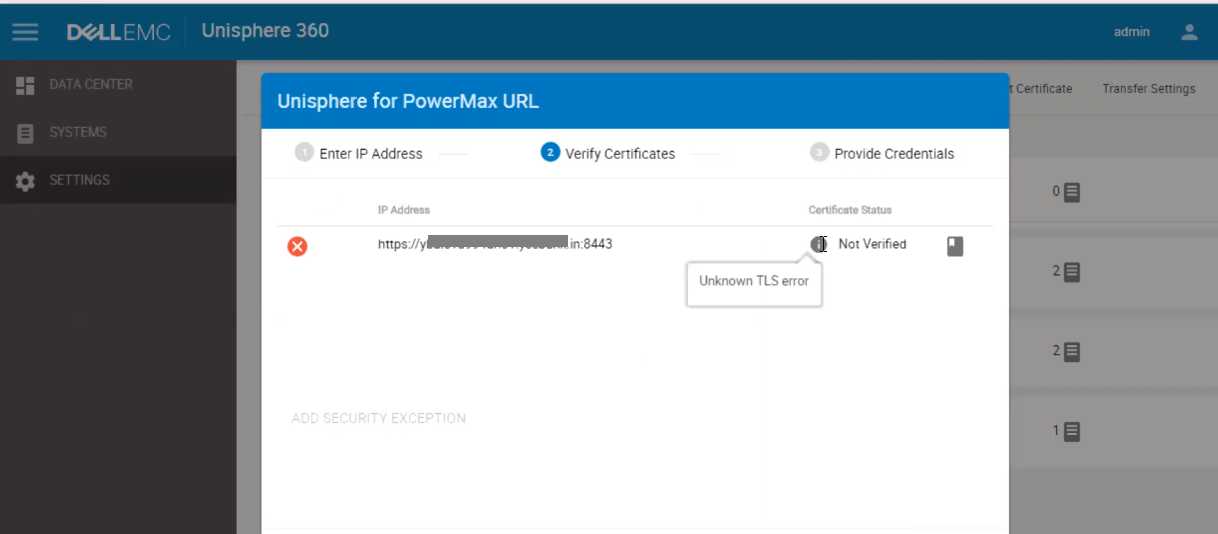Click the Systems sidebar icon

pyautogui.click(x=26, y=132)
